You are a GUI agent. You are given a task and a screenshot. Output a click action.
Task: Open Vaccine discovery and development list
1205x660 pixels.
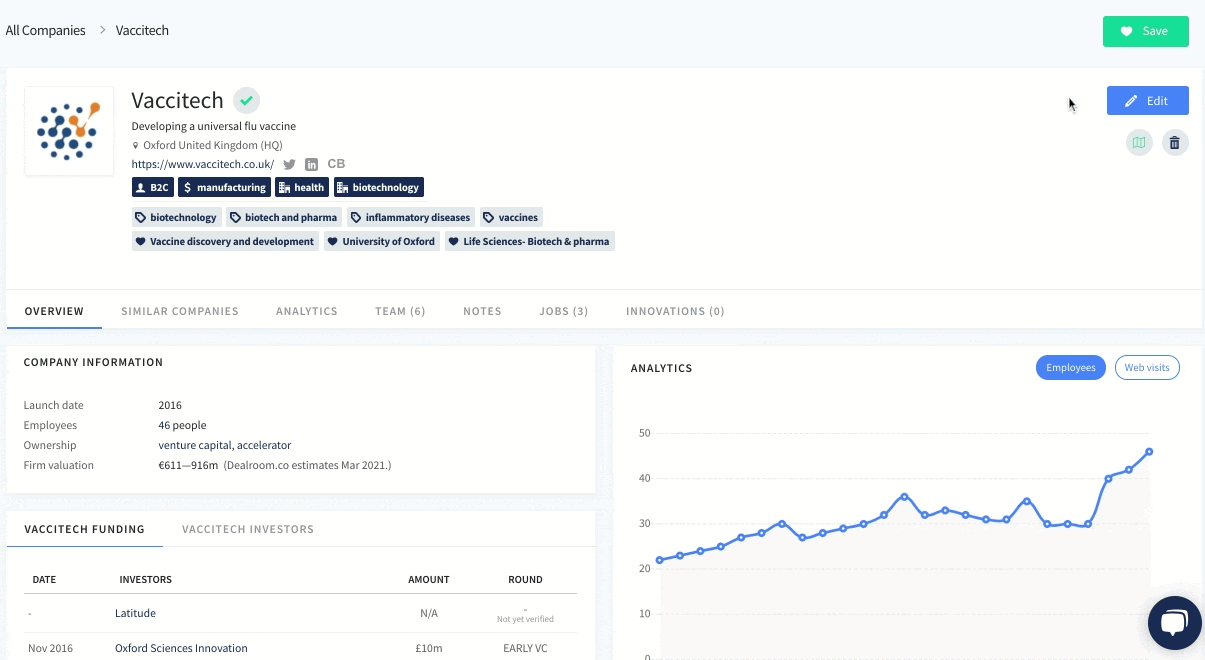tap(225, 241)
